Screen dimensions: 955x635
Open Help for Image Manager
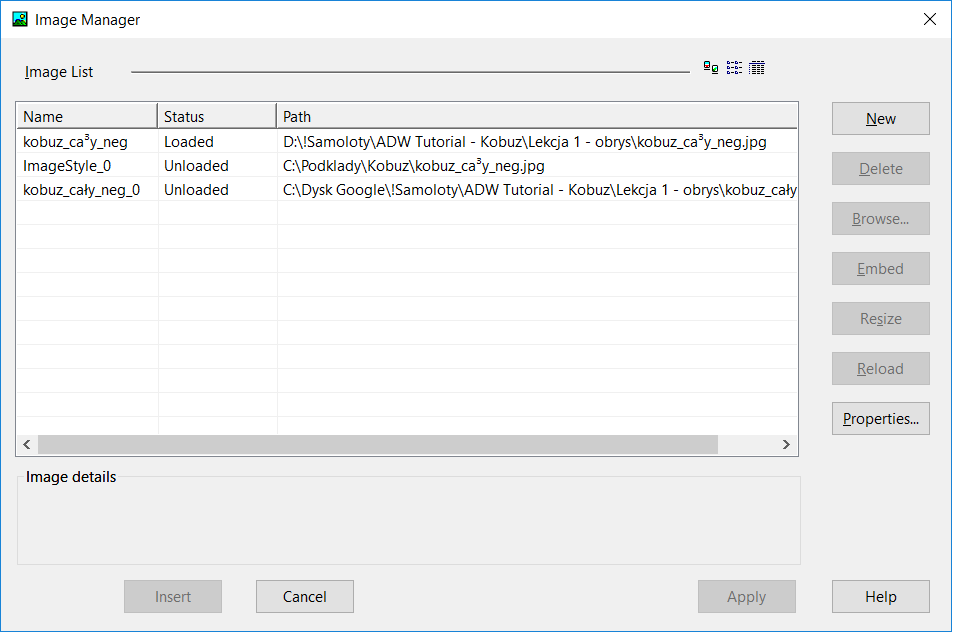880,597
